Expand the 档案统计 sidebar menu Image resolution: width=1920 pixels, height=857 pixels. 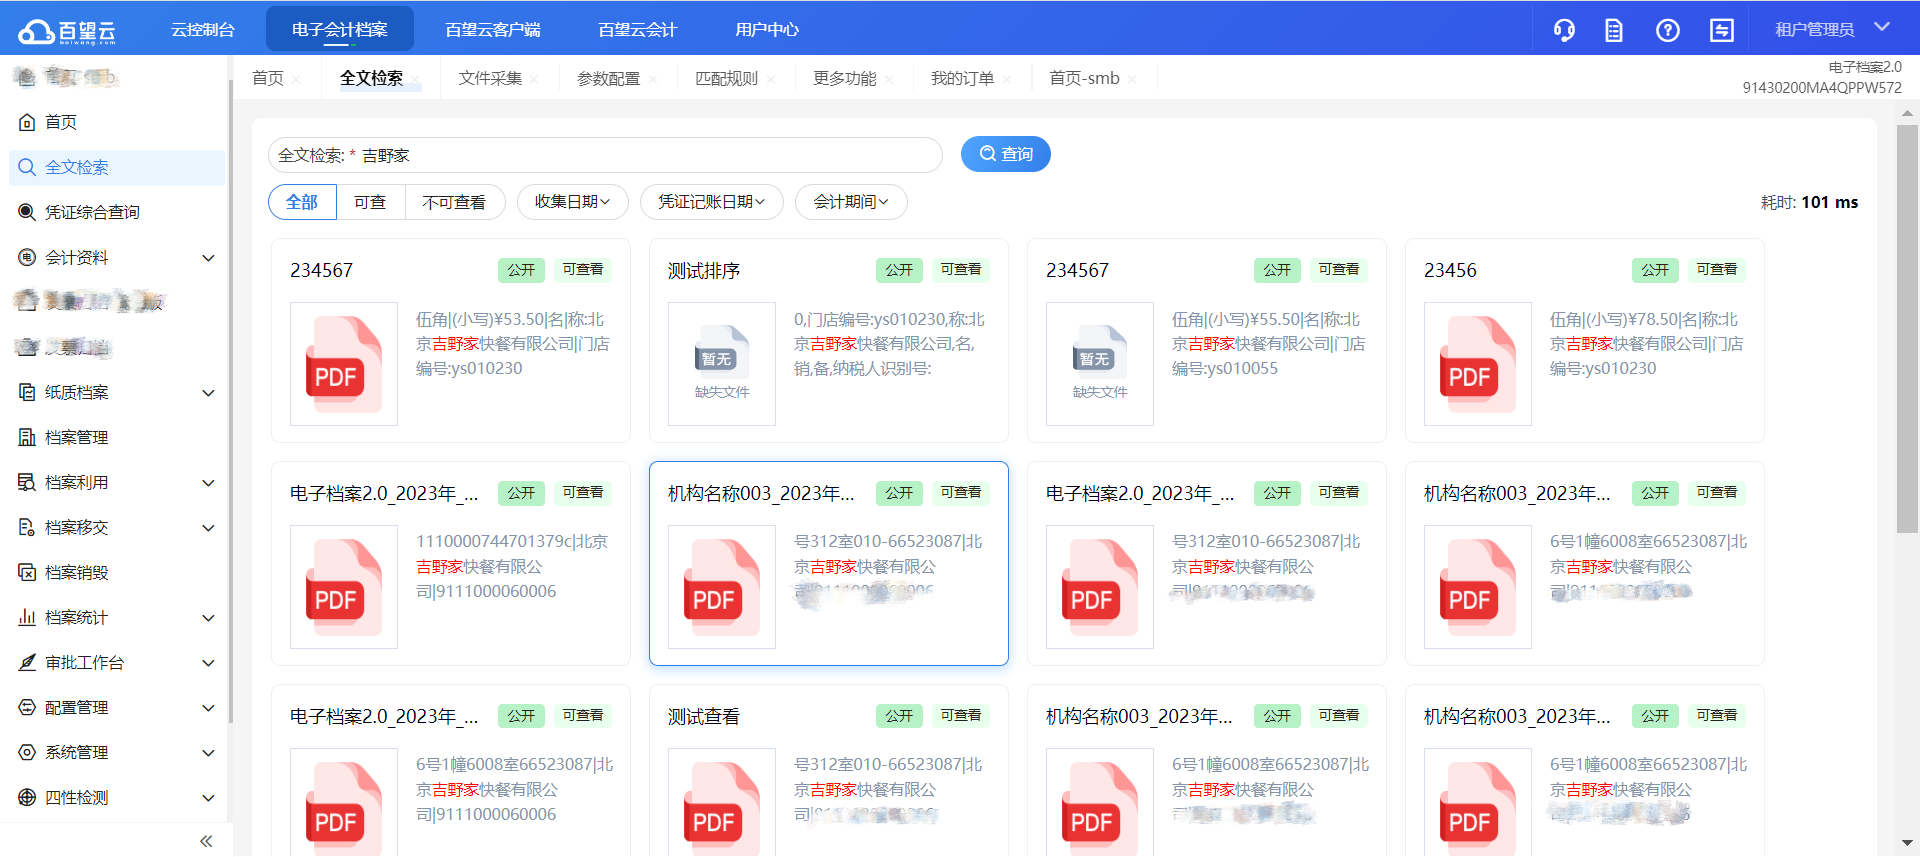coord(208,618)
